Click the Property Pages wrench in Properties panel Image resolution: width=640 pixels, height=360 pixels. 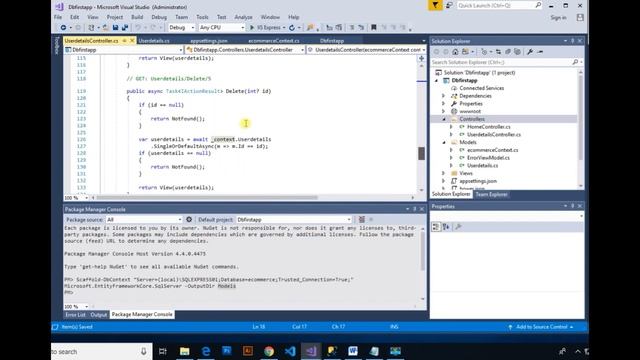[458, 227]
